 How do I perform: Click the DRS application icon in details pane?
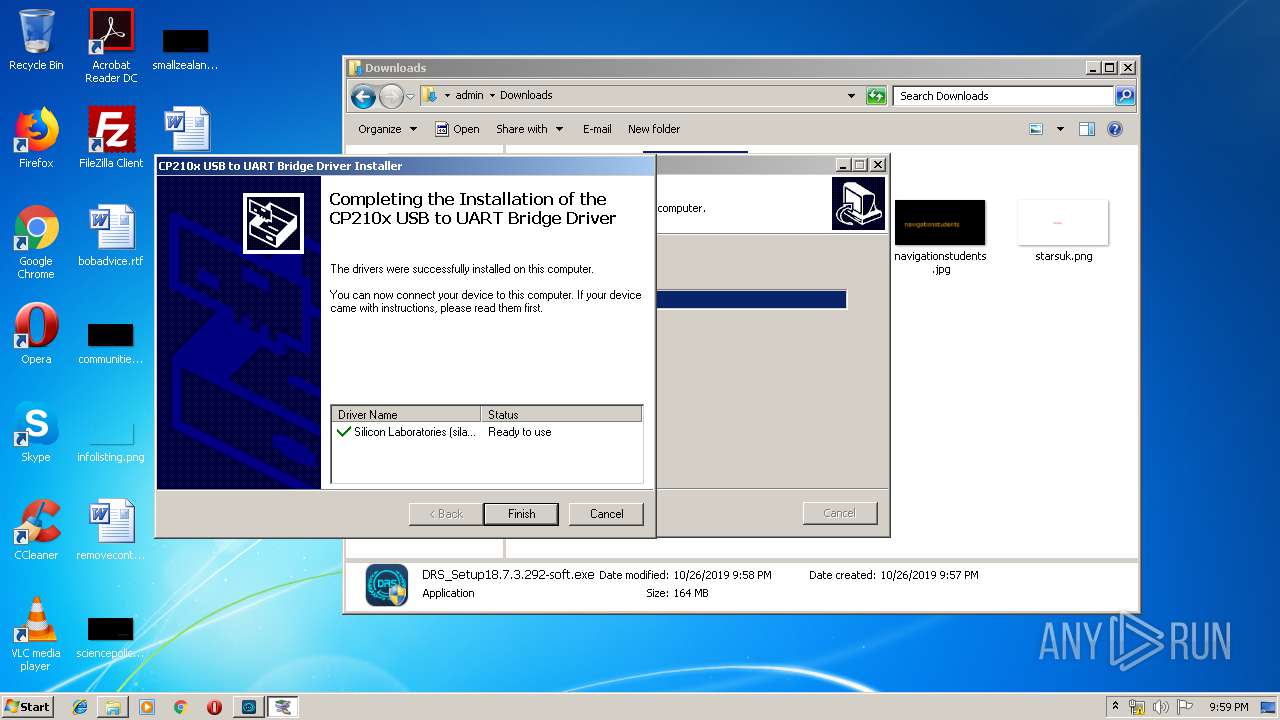[x=386, y=585]
